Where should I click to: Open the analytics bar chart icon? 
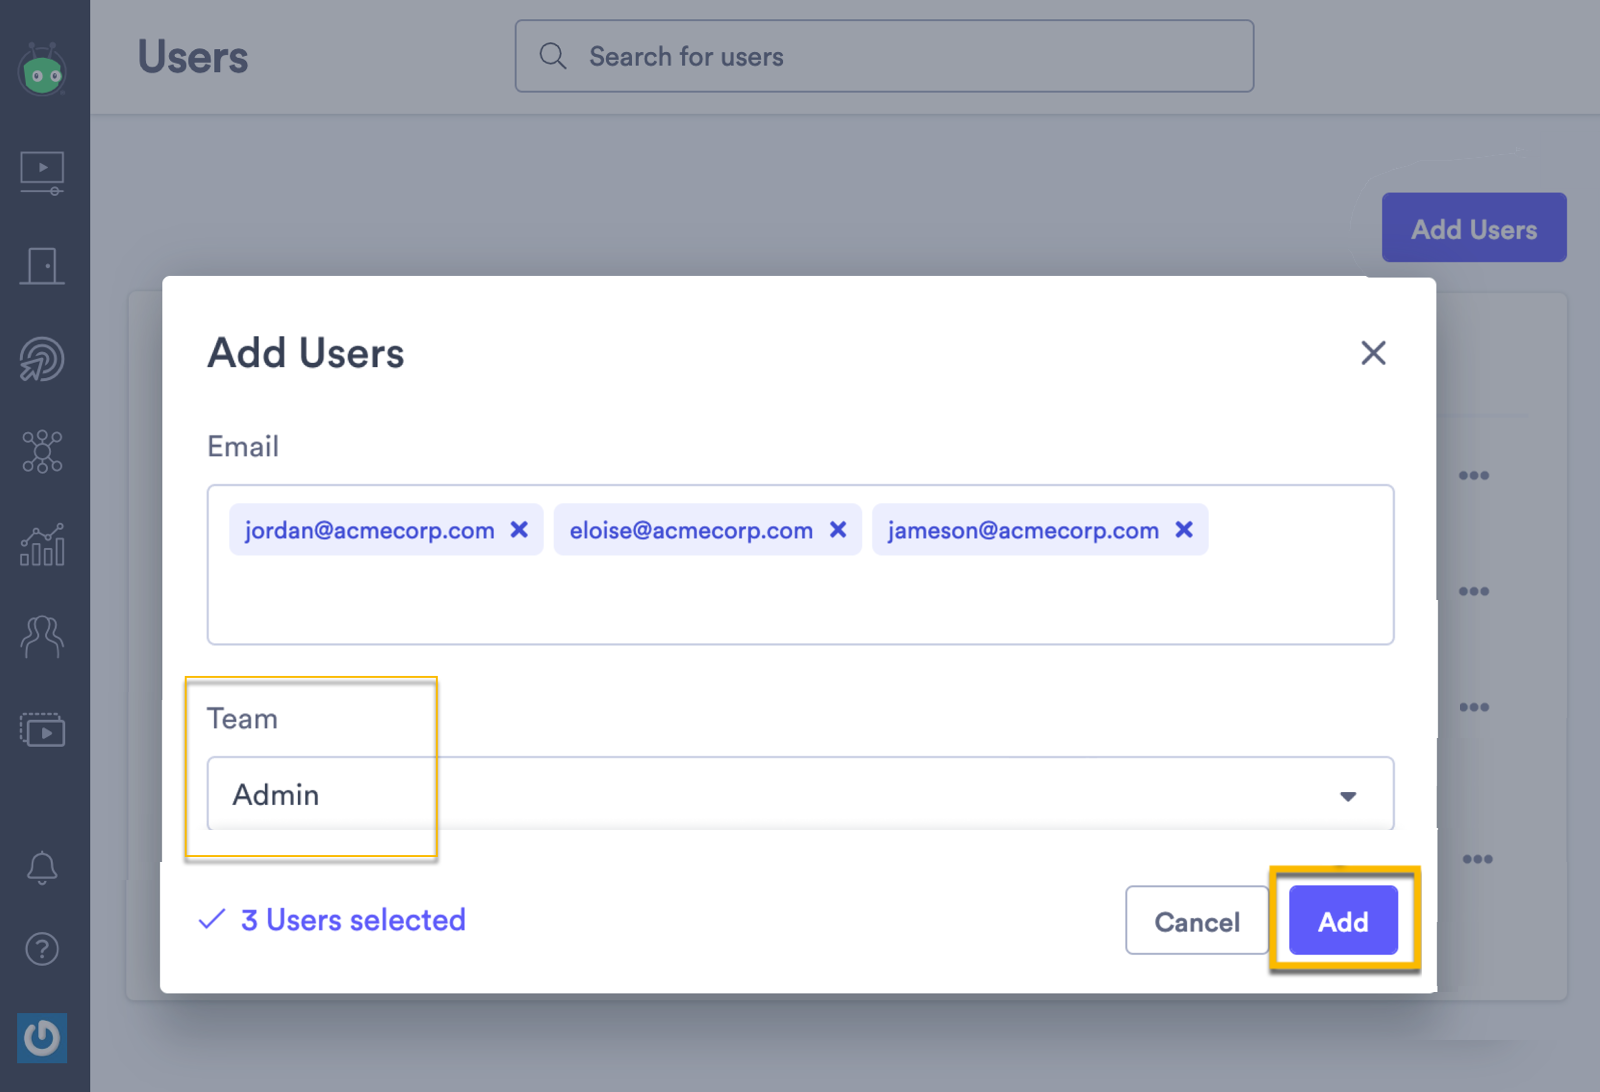[x=42, y=546]
